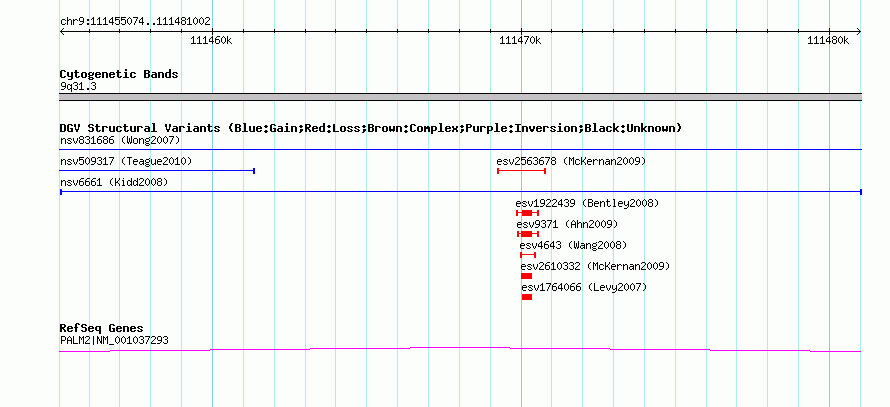Click the 111460k ruler tick label
This screenshot has width=890, height=407.
pos(211,40)
